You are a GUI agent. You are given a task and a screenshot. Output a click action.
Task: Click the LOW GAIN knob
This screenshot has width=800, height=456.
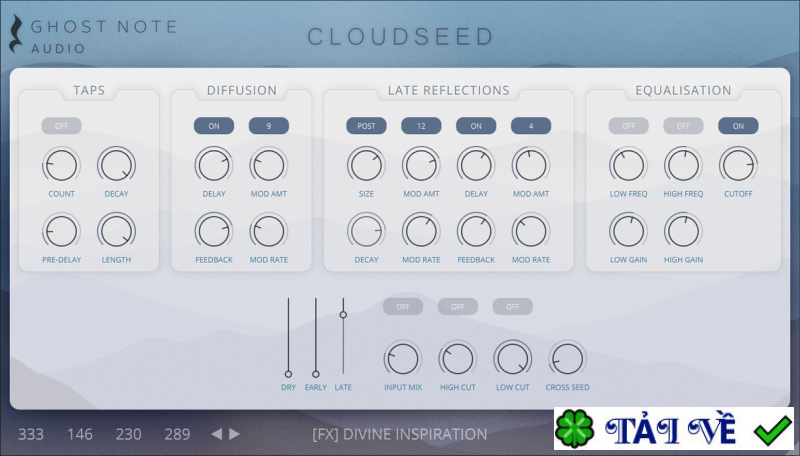tap(629, 231)
